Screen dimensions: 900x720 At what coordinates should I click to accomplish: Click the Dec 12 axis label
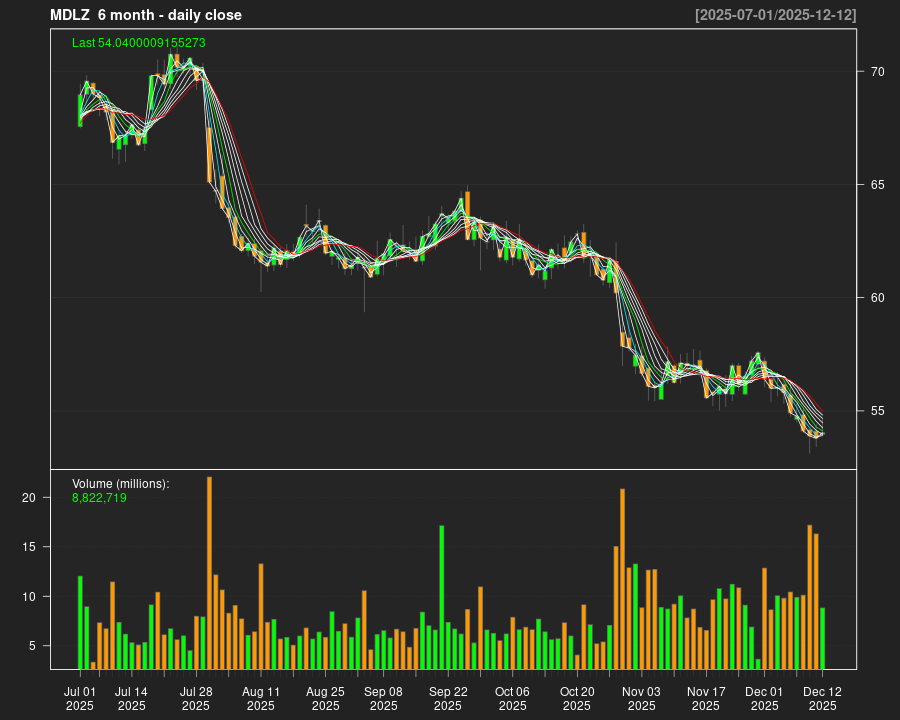(x=823, y=691)
